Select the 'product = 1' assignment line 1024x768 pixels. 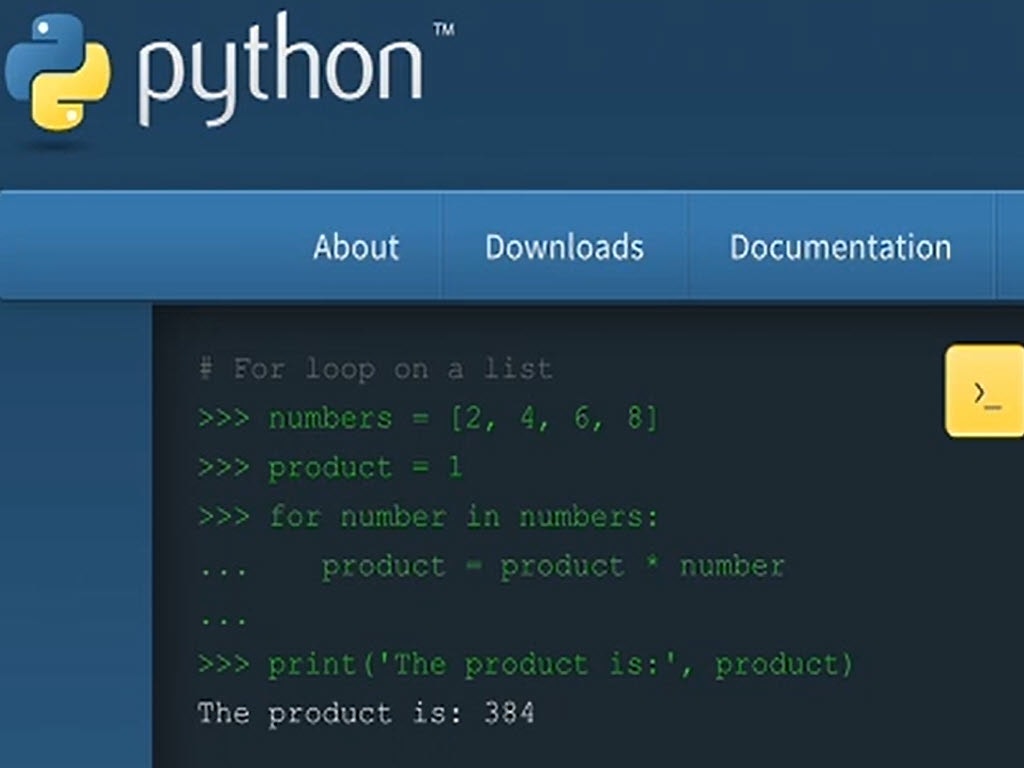tap(365, 467)
